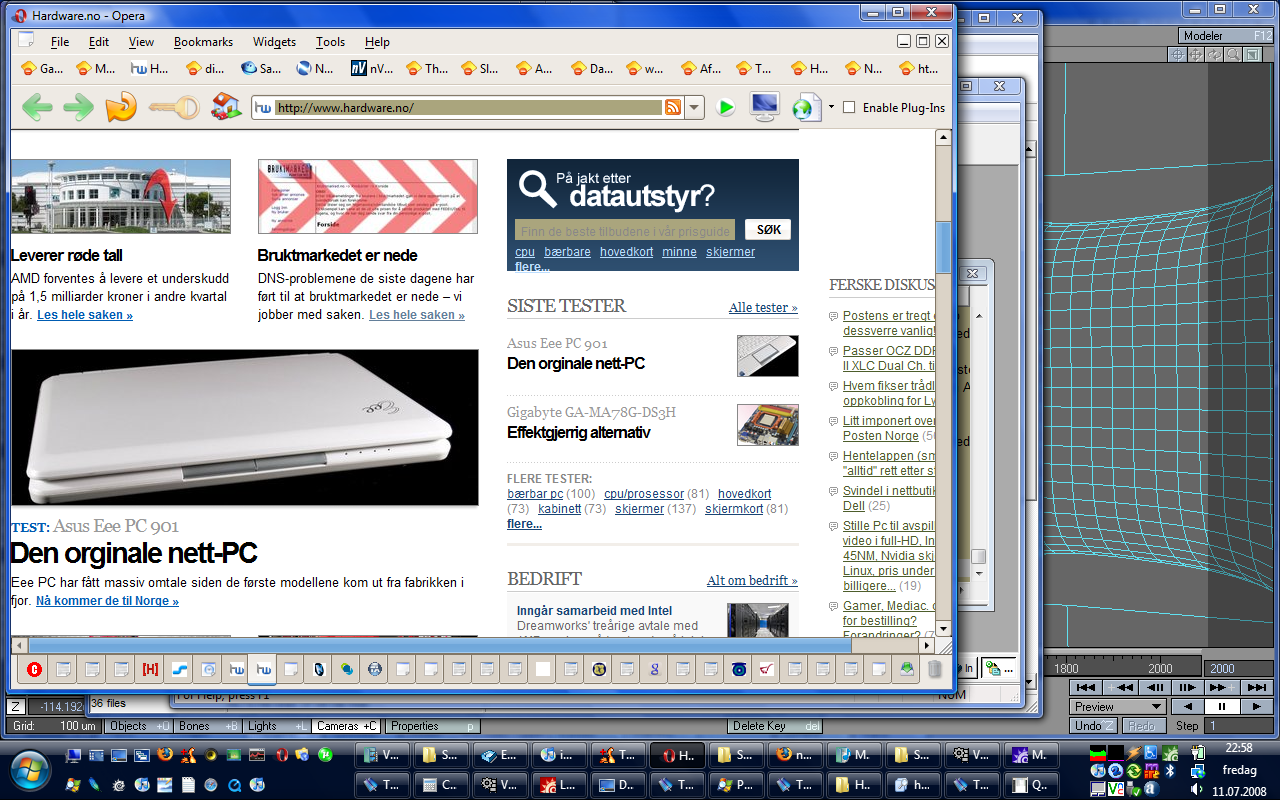Open the Wand key password icon

click(174, 106)
